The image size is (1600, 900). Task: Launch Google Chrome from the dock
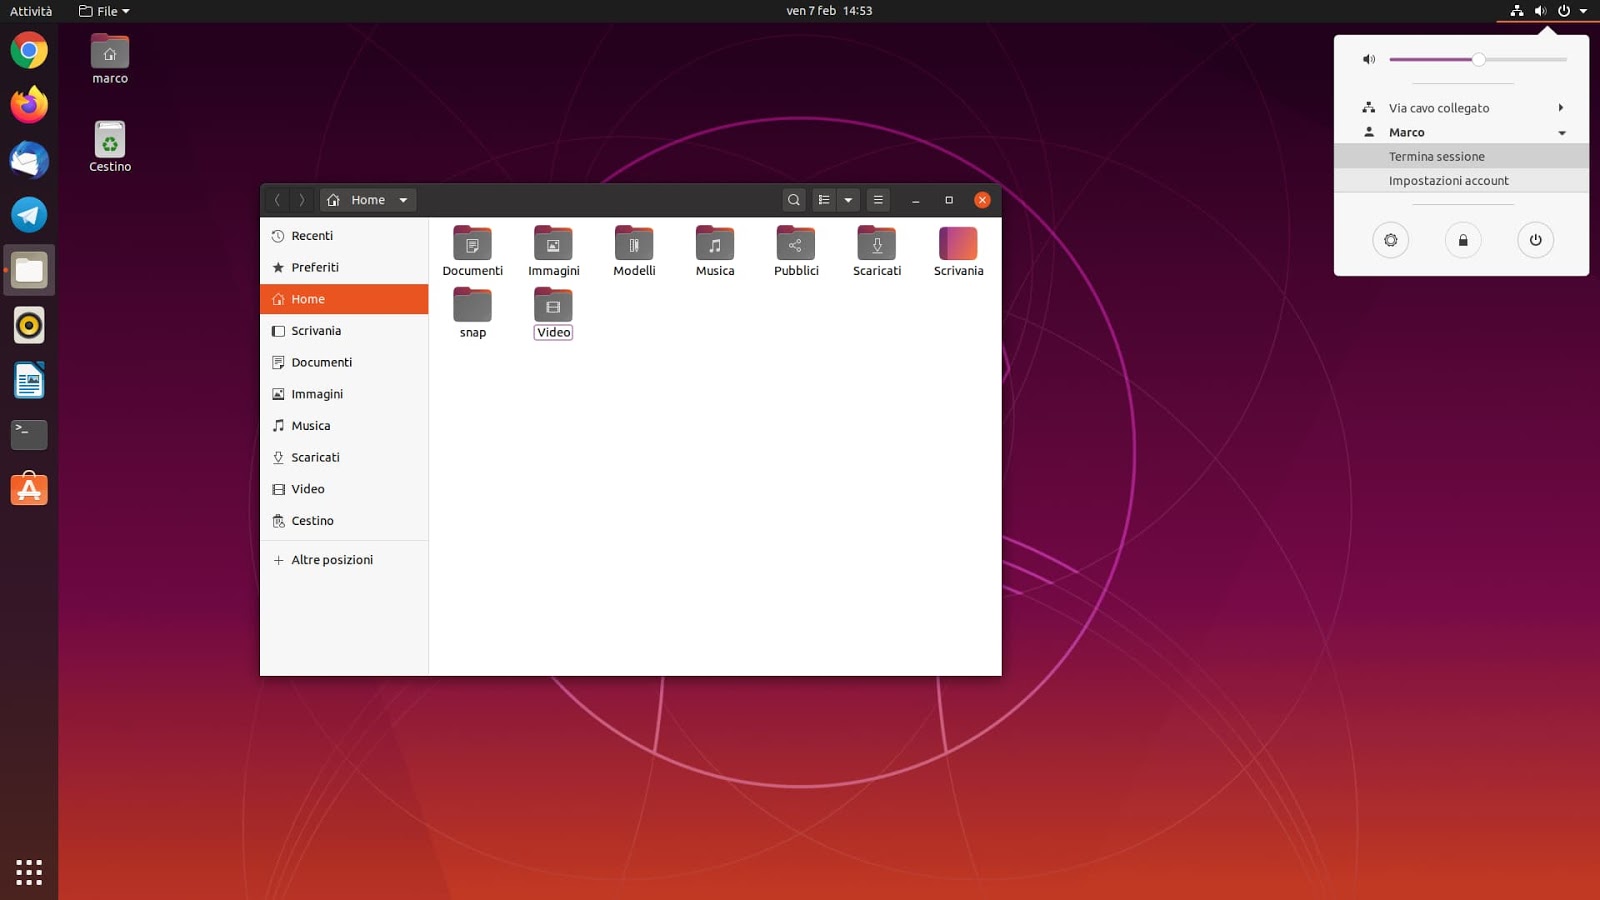(29, 50)
